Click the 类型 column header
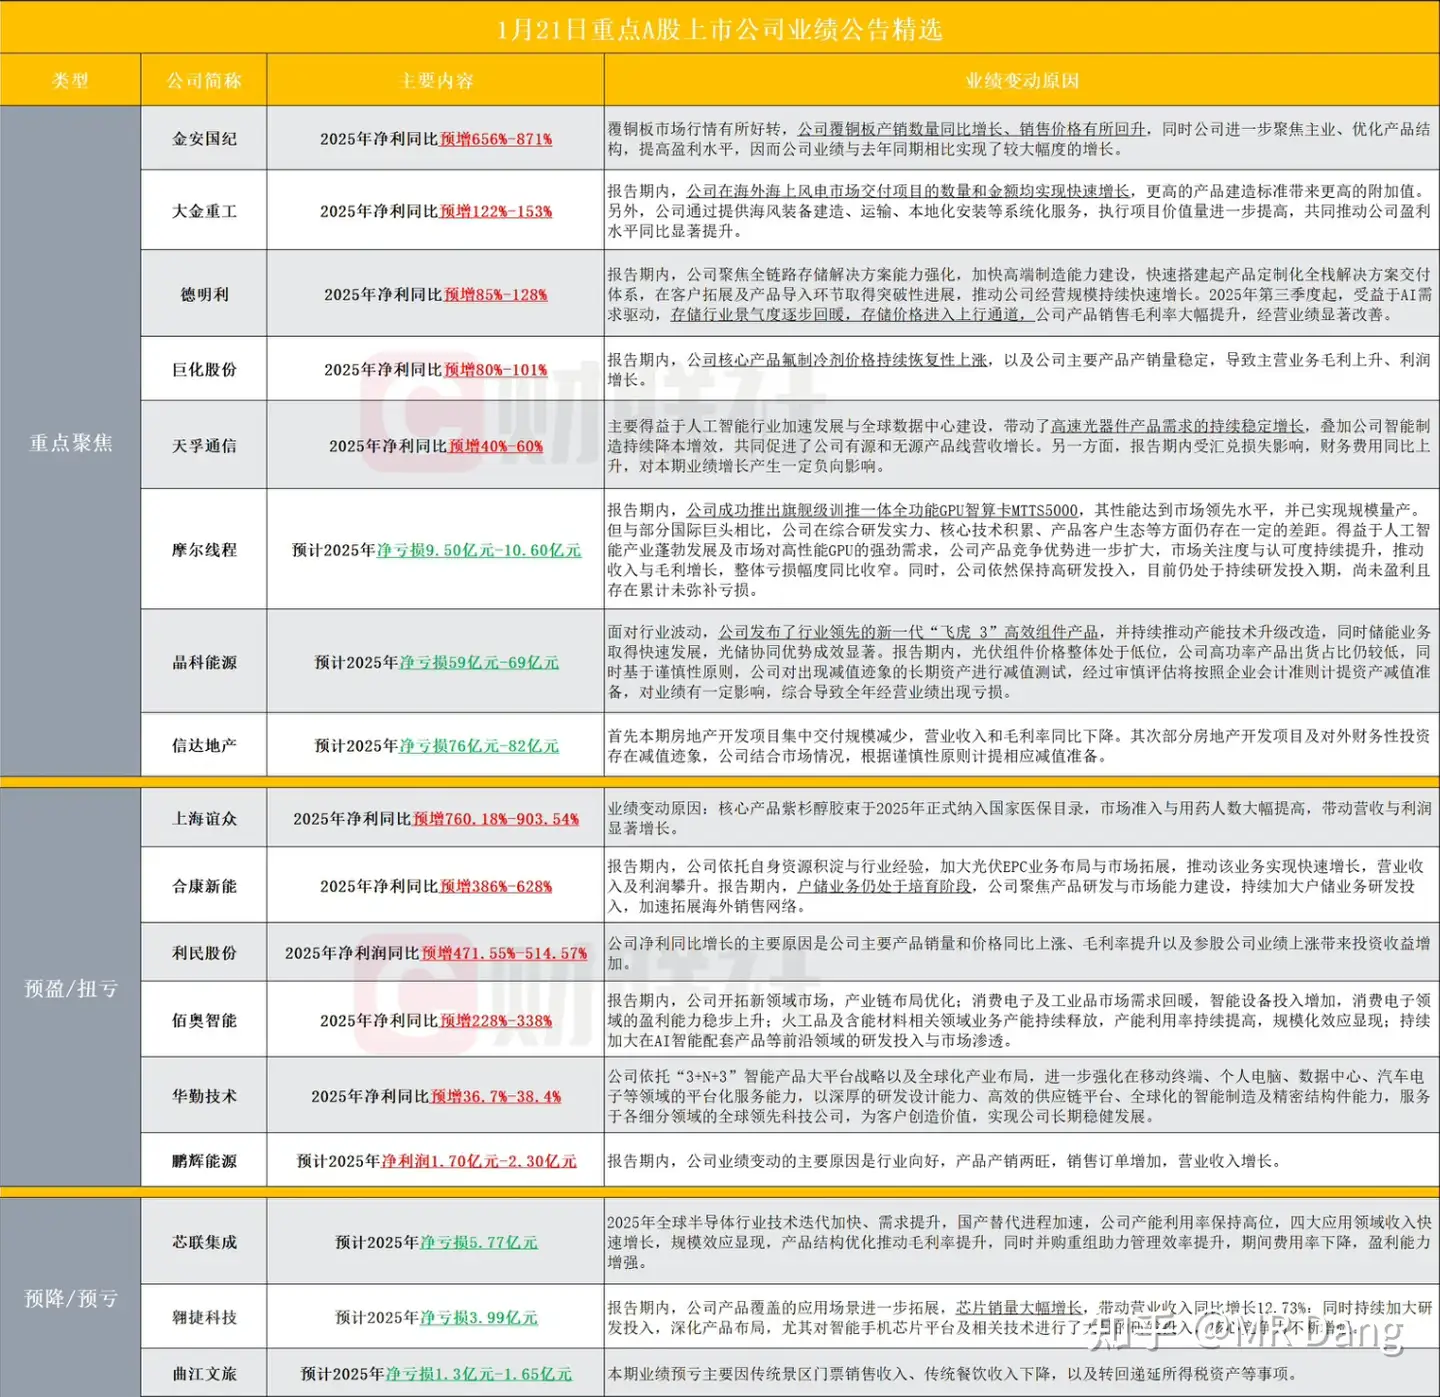 70,81
